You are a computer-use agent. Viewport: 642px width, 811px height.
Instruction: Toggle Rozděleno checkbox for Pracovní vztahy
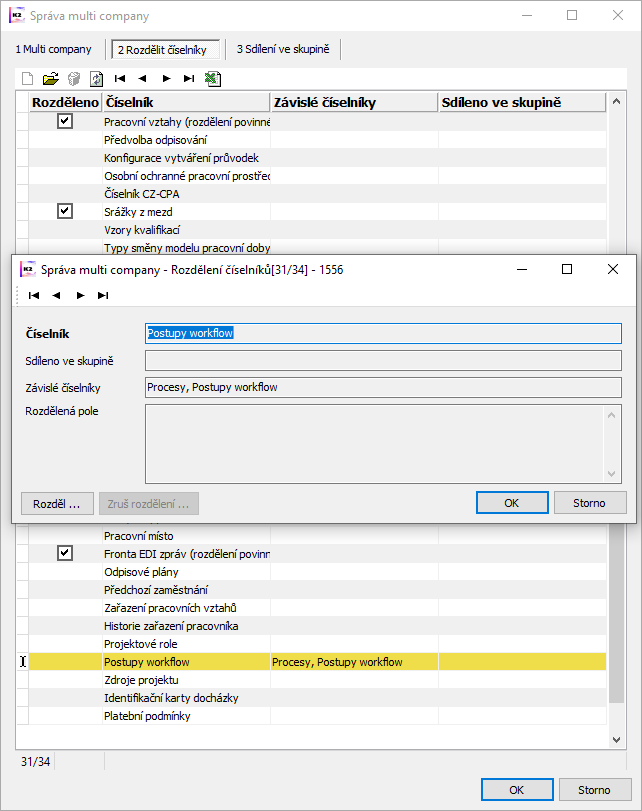tap(65, 122)
